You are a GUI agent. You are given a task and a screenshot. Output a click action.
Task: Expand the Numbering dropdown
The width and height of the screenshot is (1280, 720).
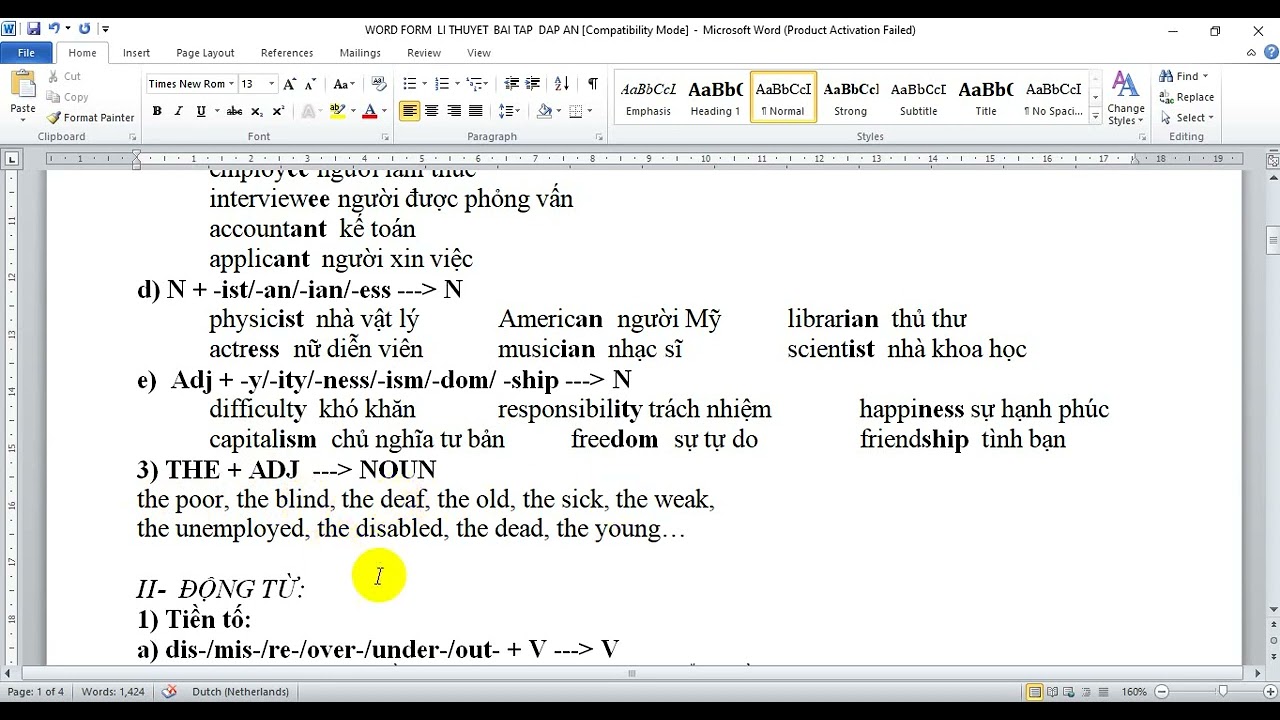(457, 84)
